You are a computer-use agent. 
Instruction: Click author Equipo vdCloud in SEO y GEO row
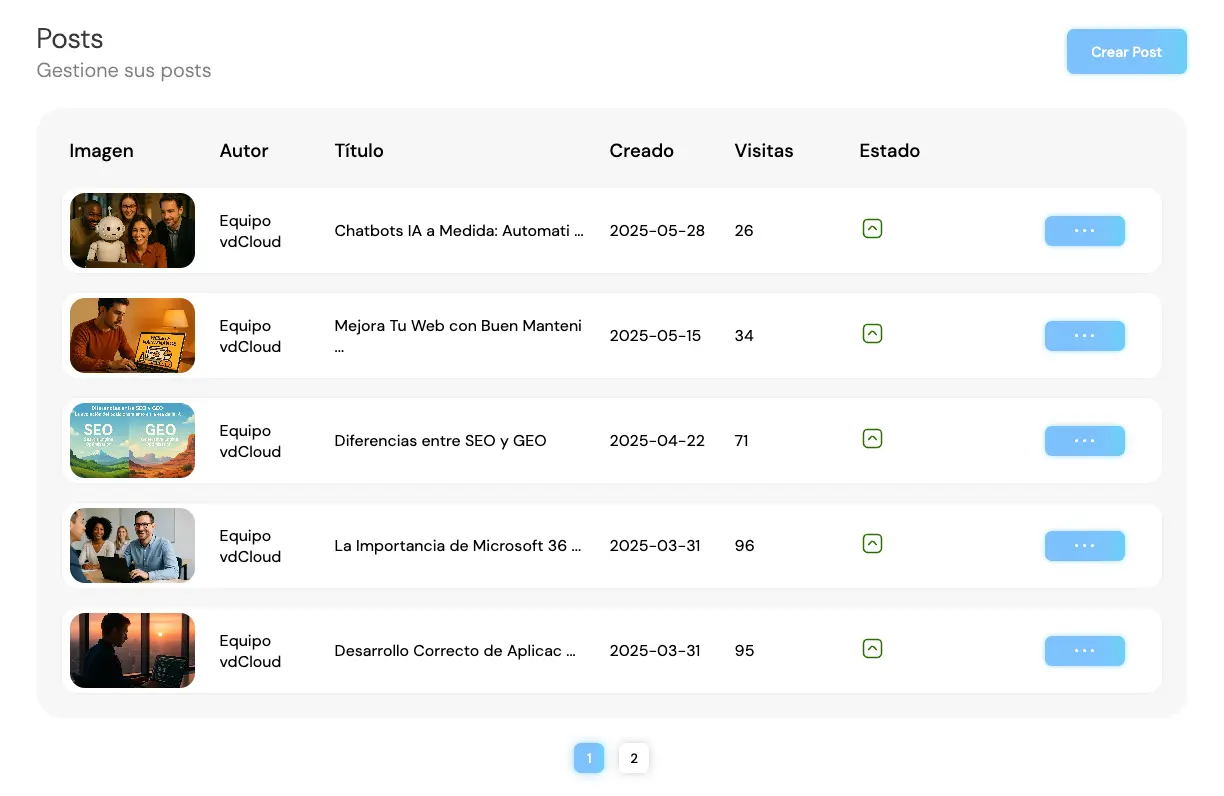[250, 441]
